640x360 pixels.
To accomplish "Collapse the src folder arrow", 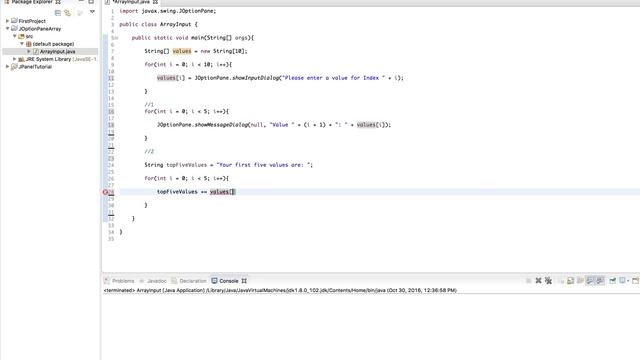I will 15,36.
